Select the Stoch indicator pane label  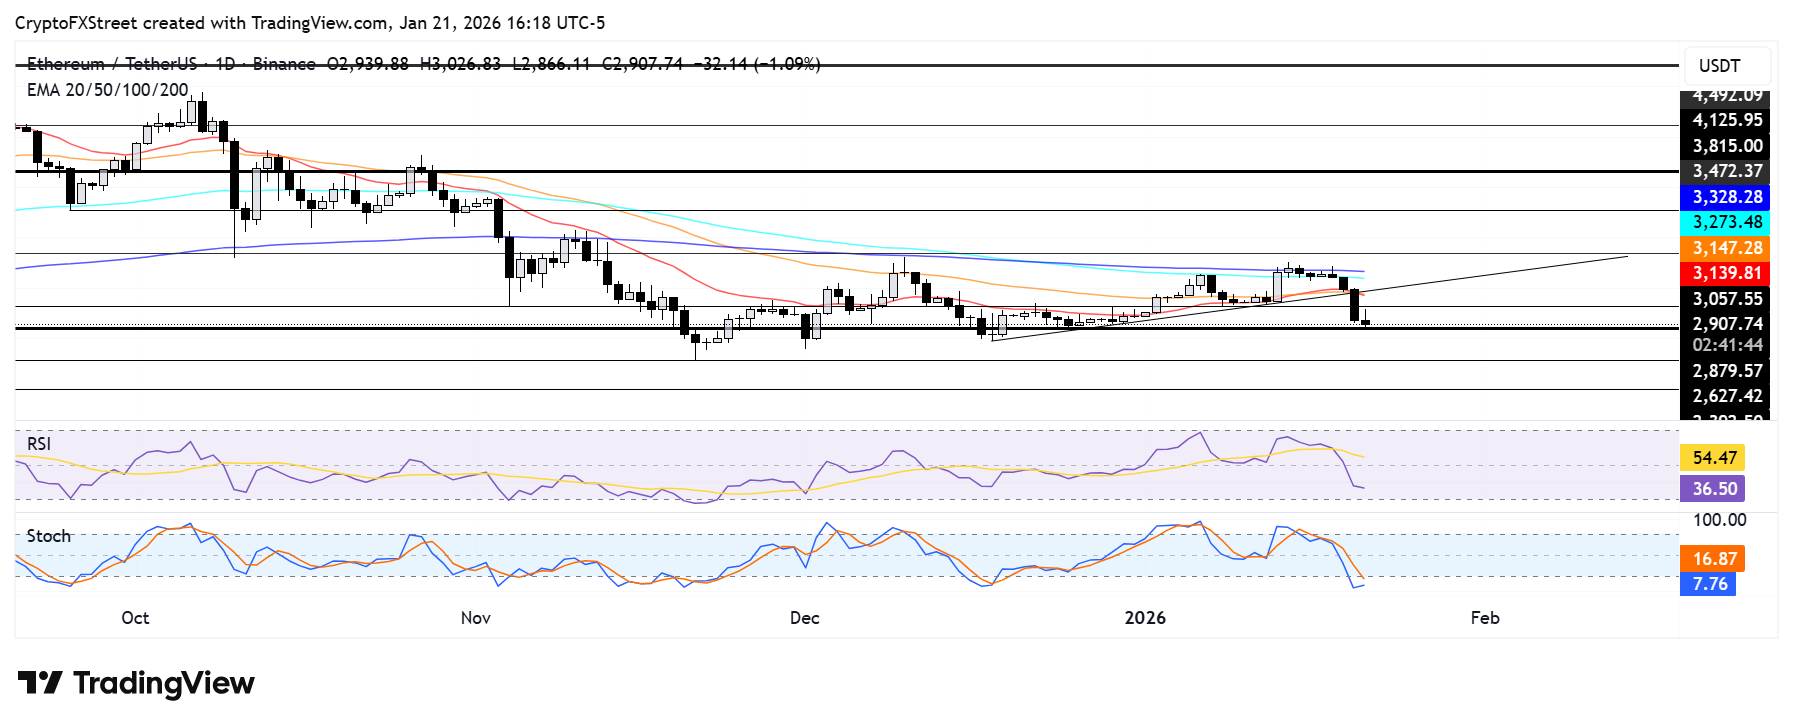(48, 536)
